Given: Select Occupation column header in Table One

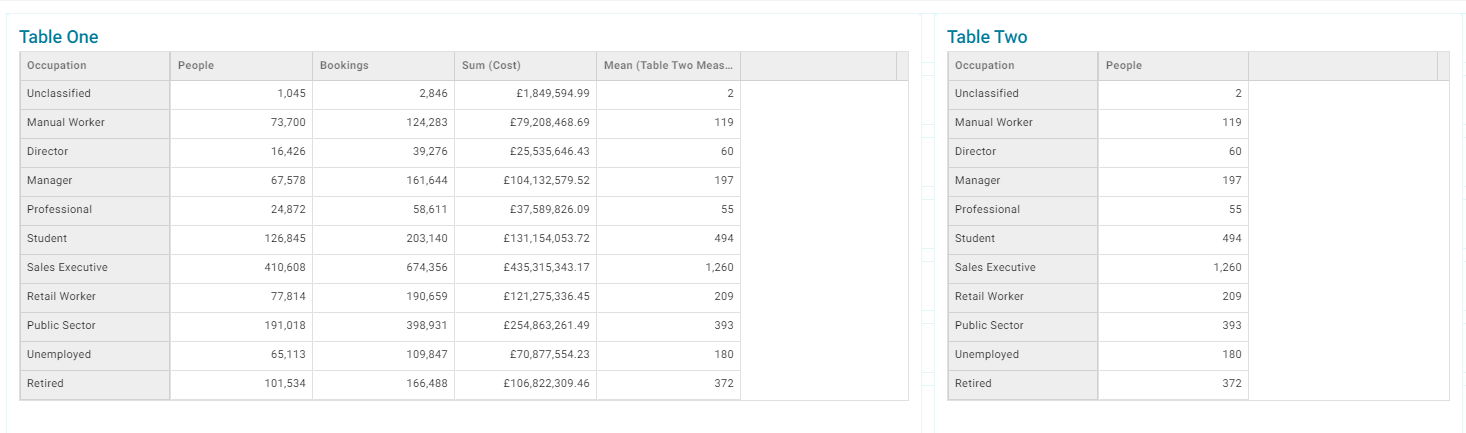Looking at the screenshot, I should [95, 66].
